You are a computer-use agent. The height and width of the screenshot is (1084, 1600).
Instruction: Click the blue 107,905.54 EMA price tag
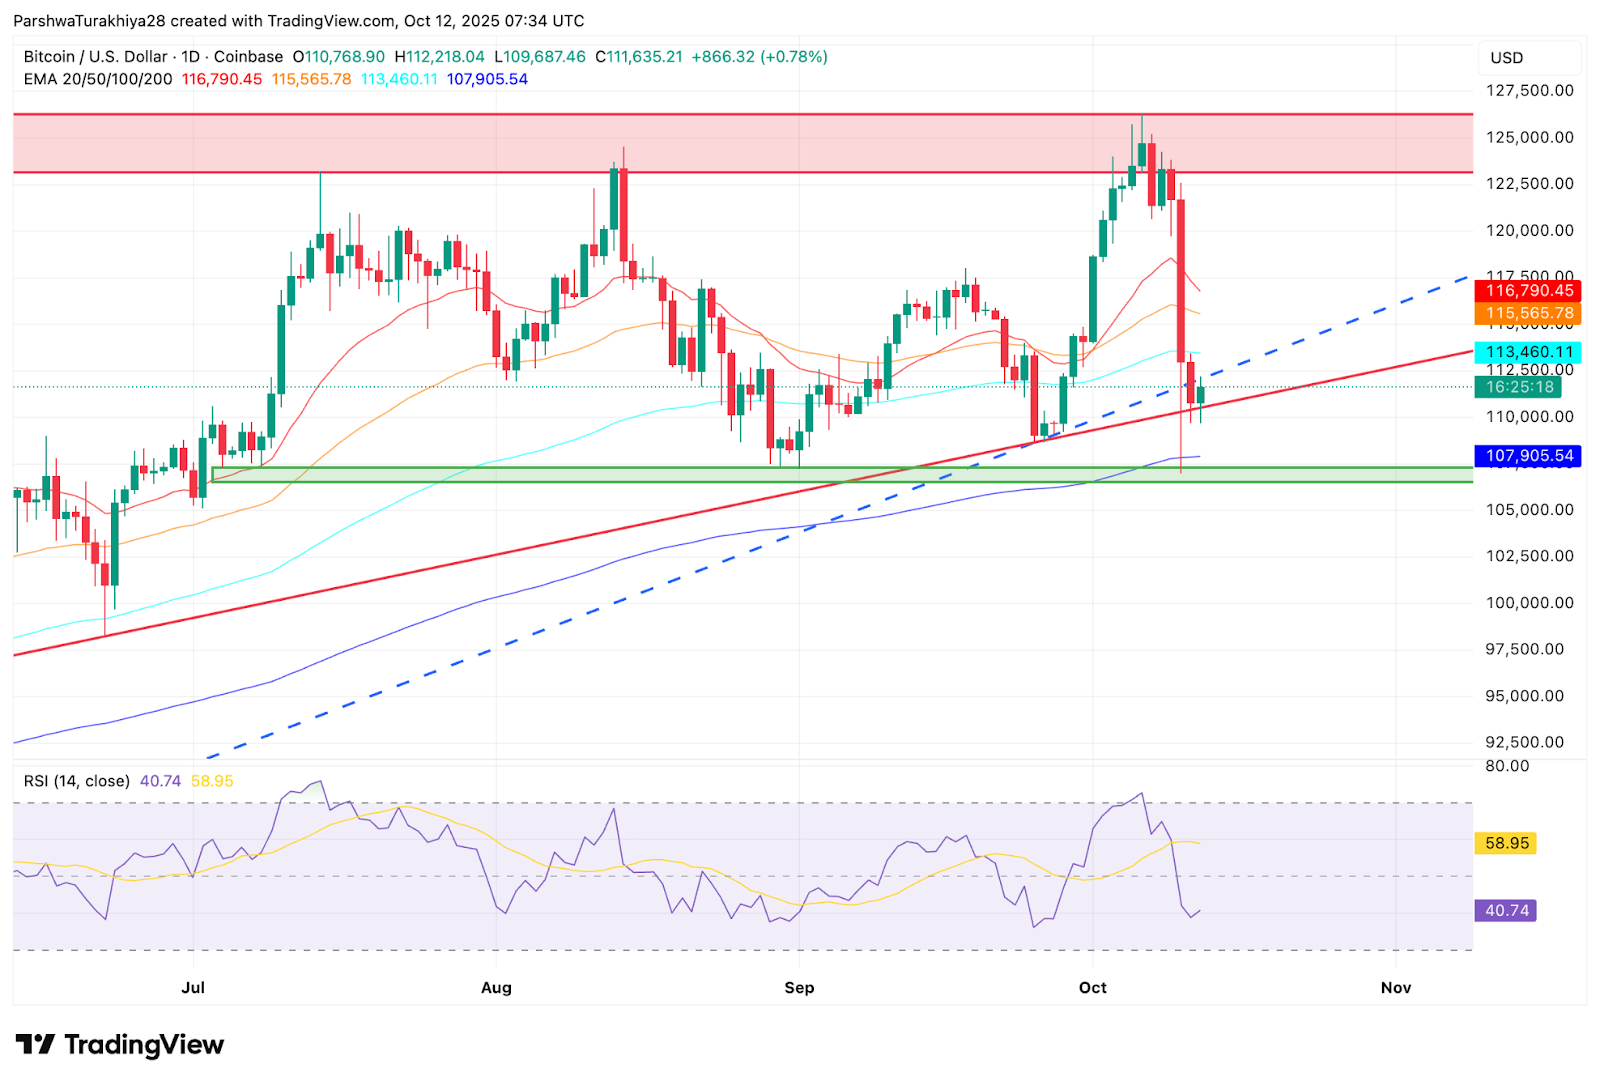1528,456
